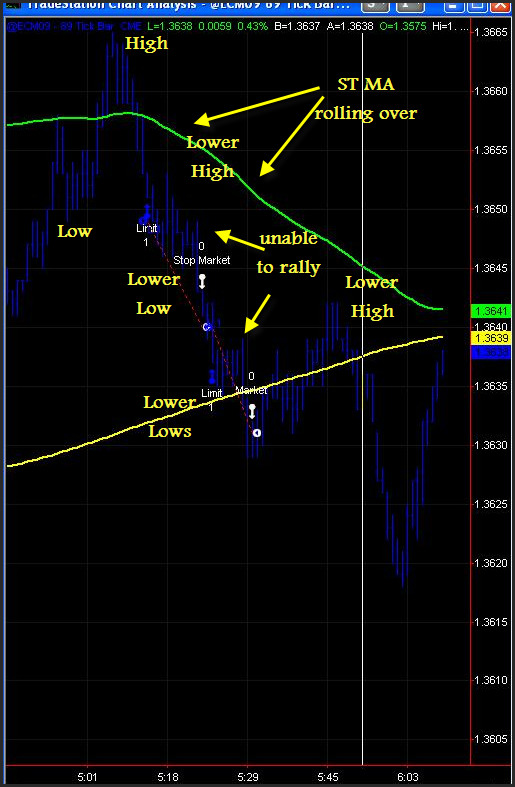This screenshot has height=787, width=515.
Task: Select the white Market order arrow marker
Action: [252, 412]
